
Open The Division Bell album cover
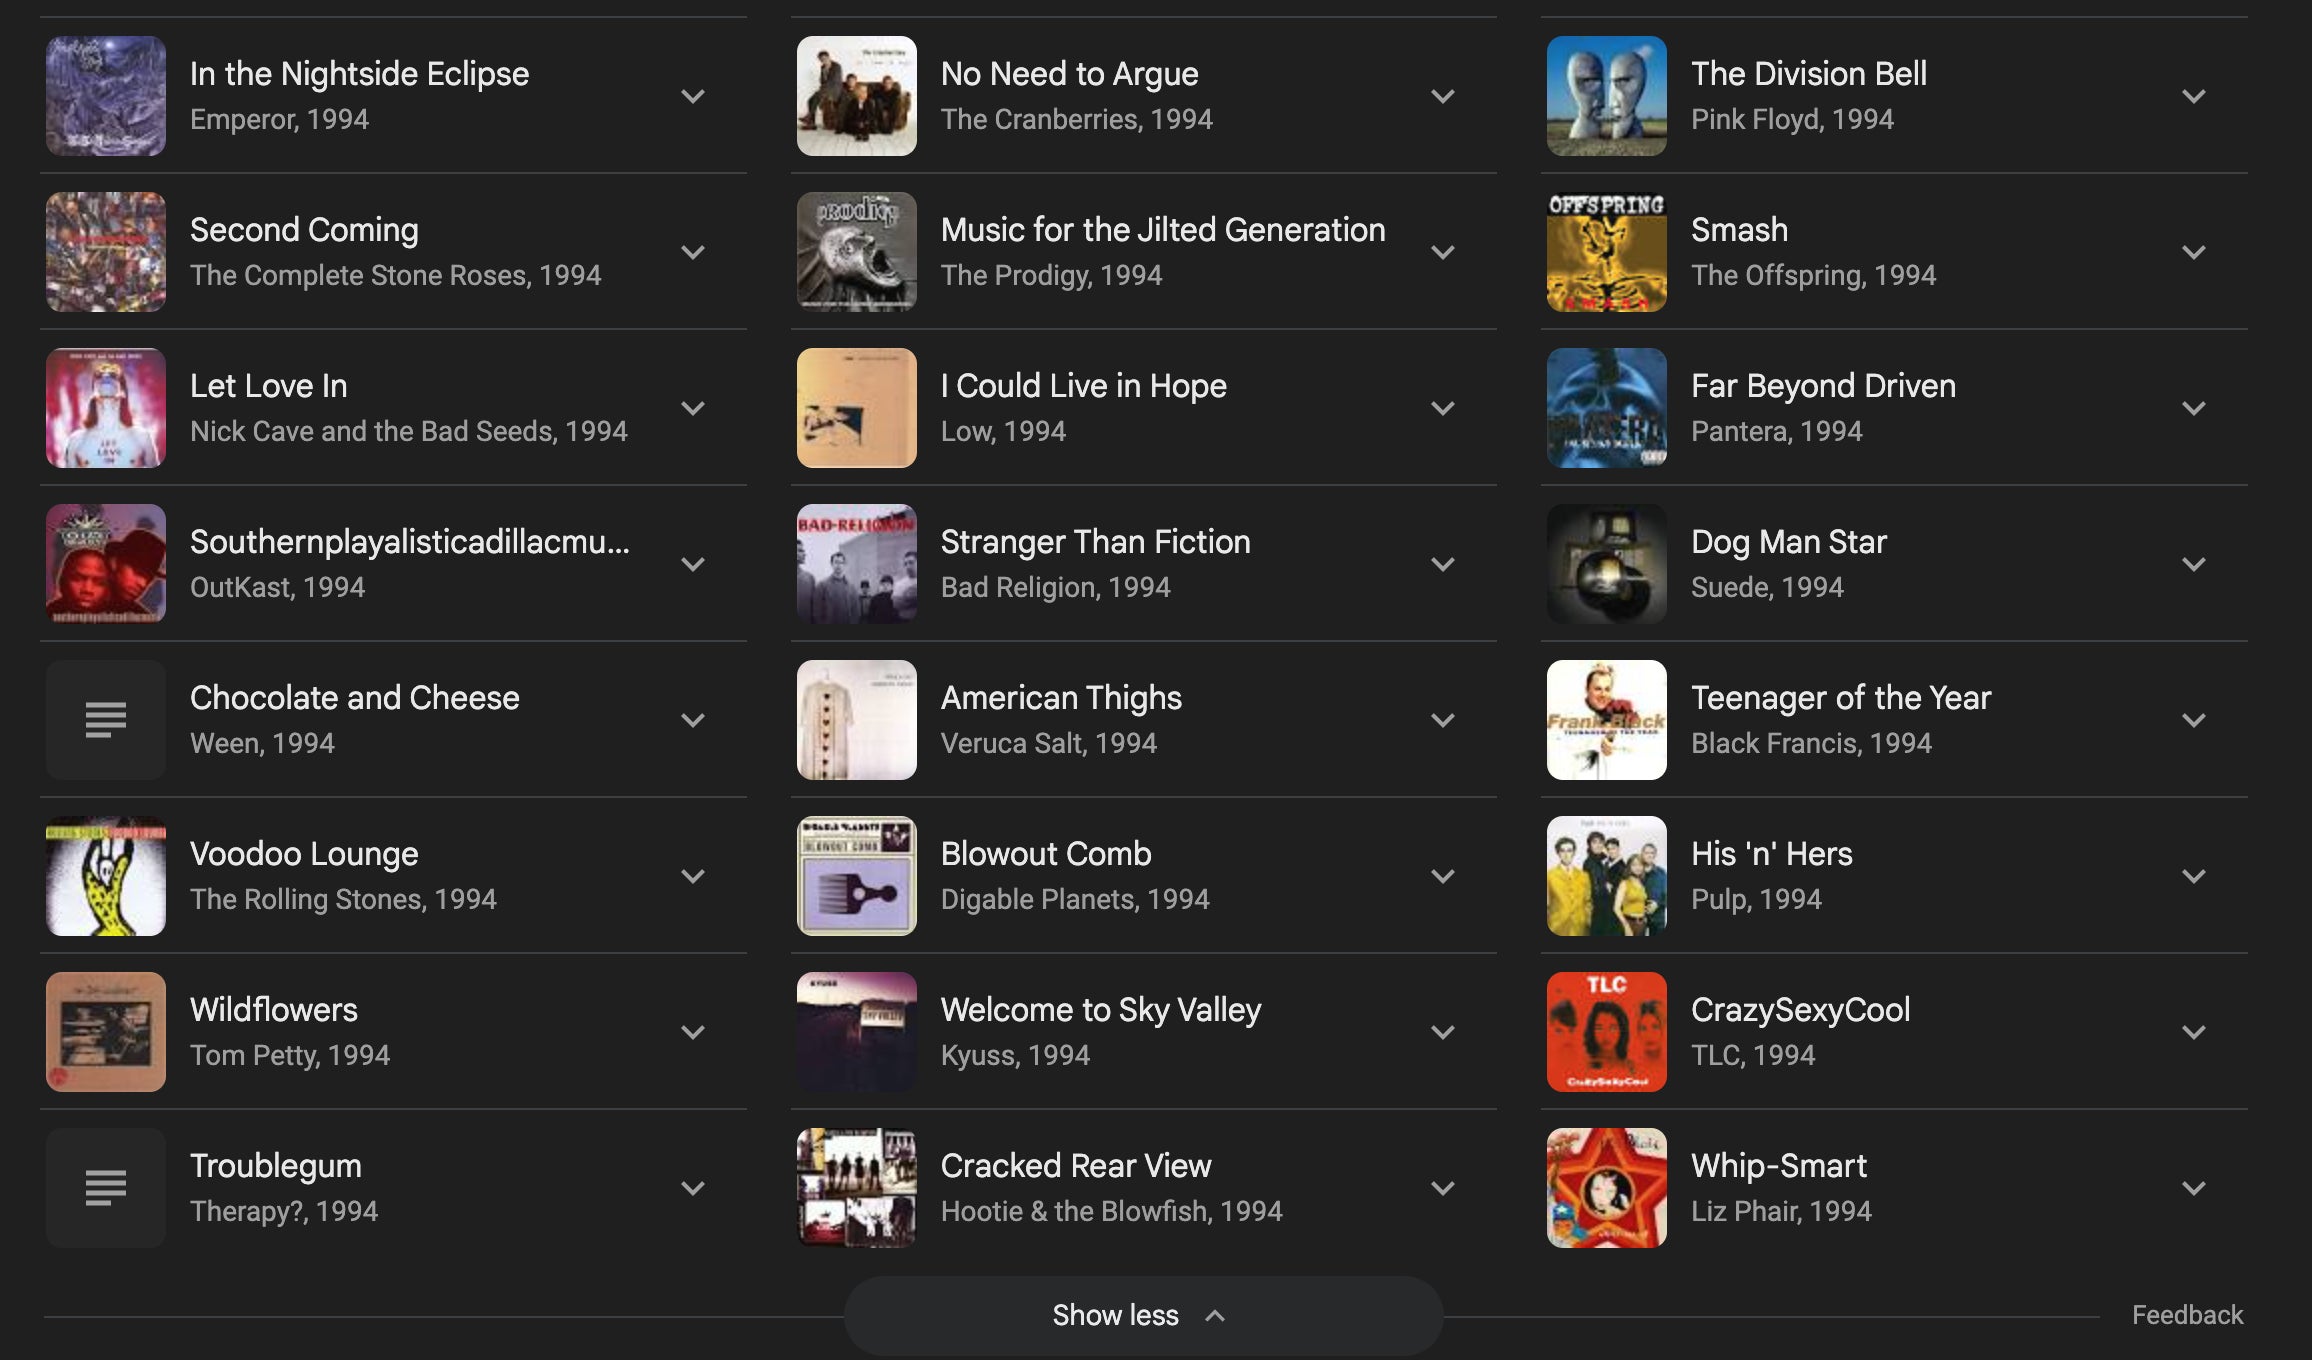pyautogui.click(x=1606, y=96)
